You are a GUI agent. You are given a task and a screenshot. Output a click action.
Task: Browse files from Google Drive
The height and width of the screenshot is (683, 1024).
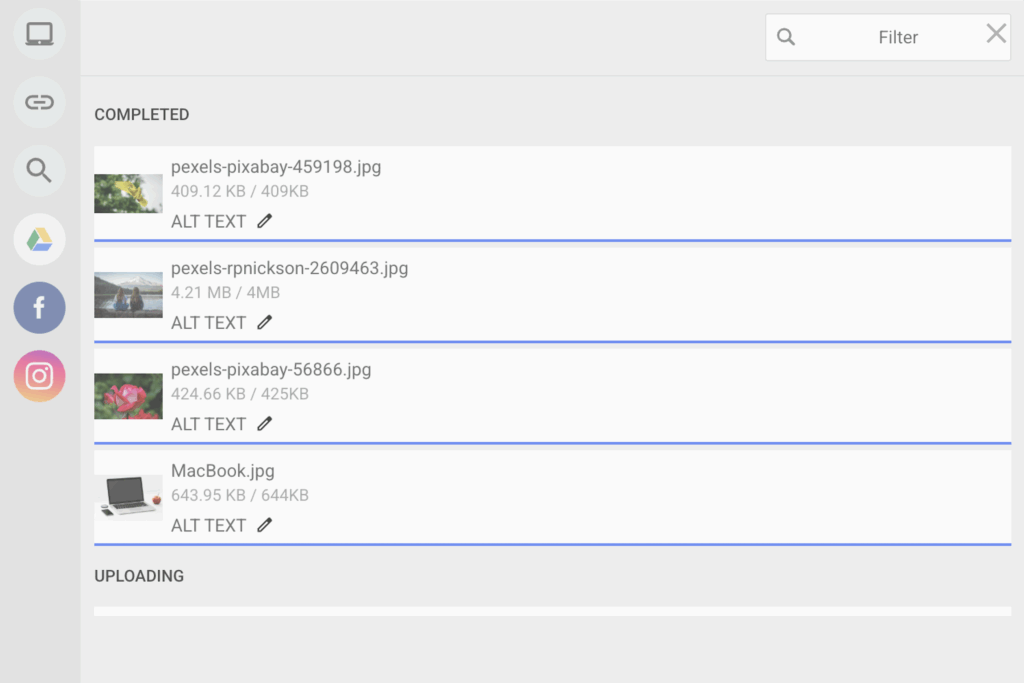(x=39, y=239)
